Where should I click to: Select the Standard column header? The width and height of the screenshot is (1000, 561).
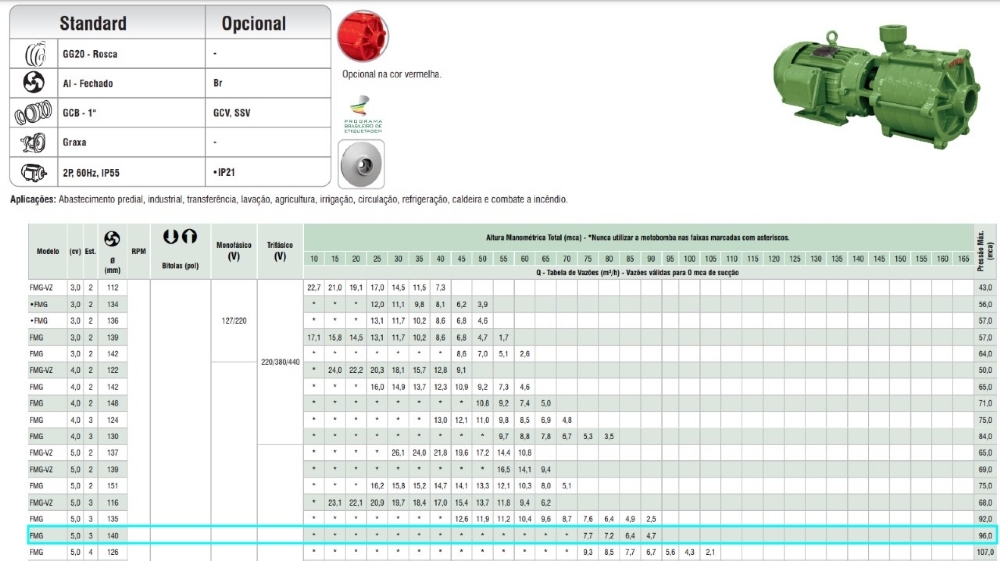pyautogui.click(x=93, y=23)
